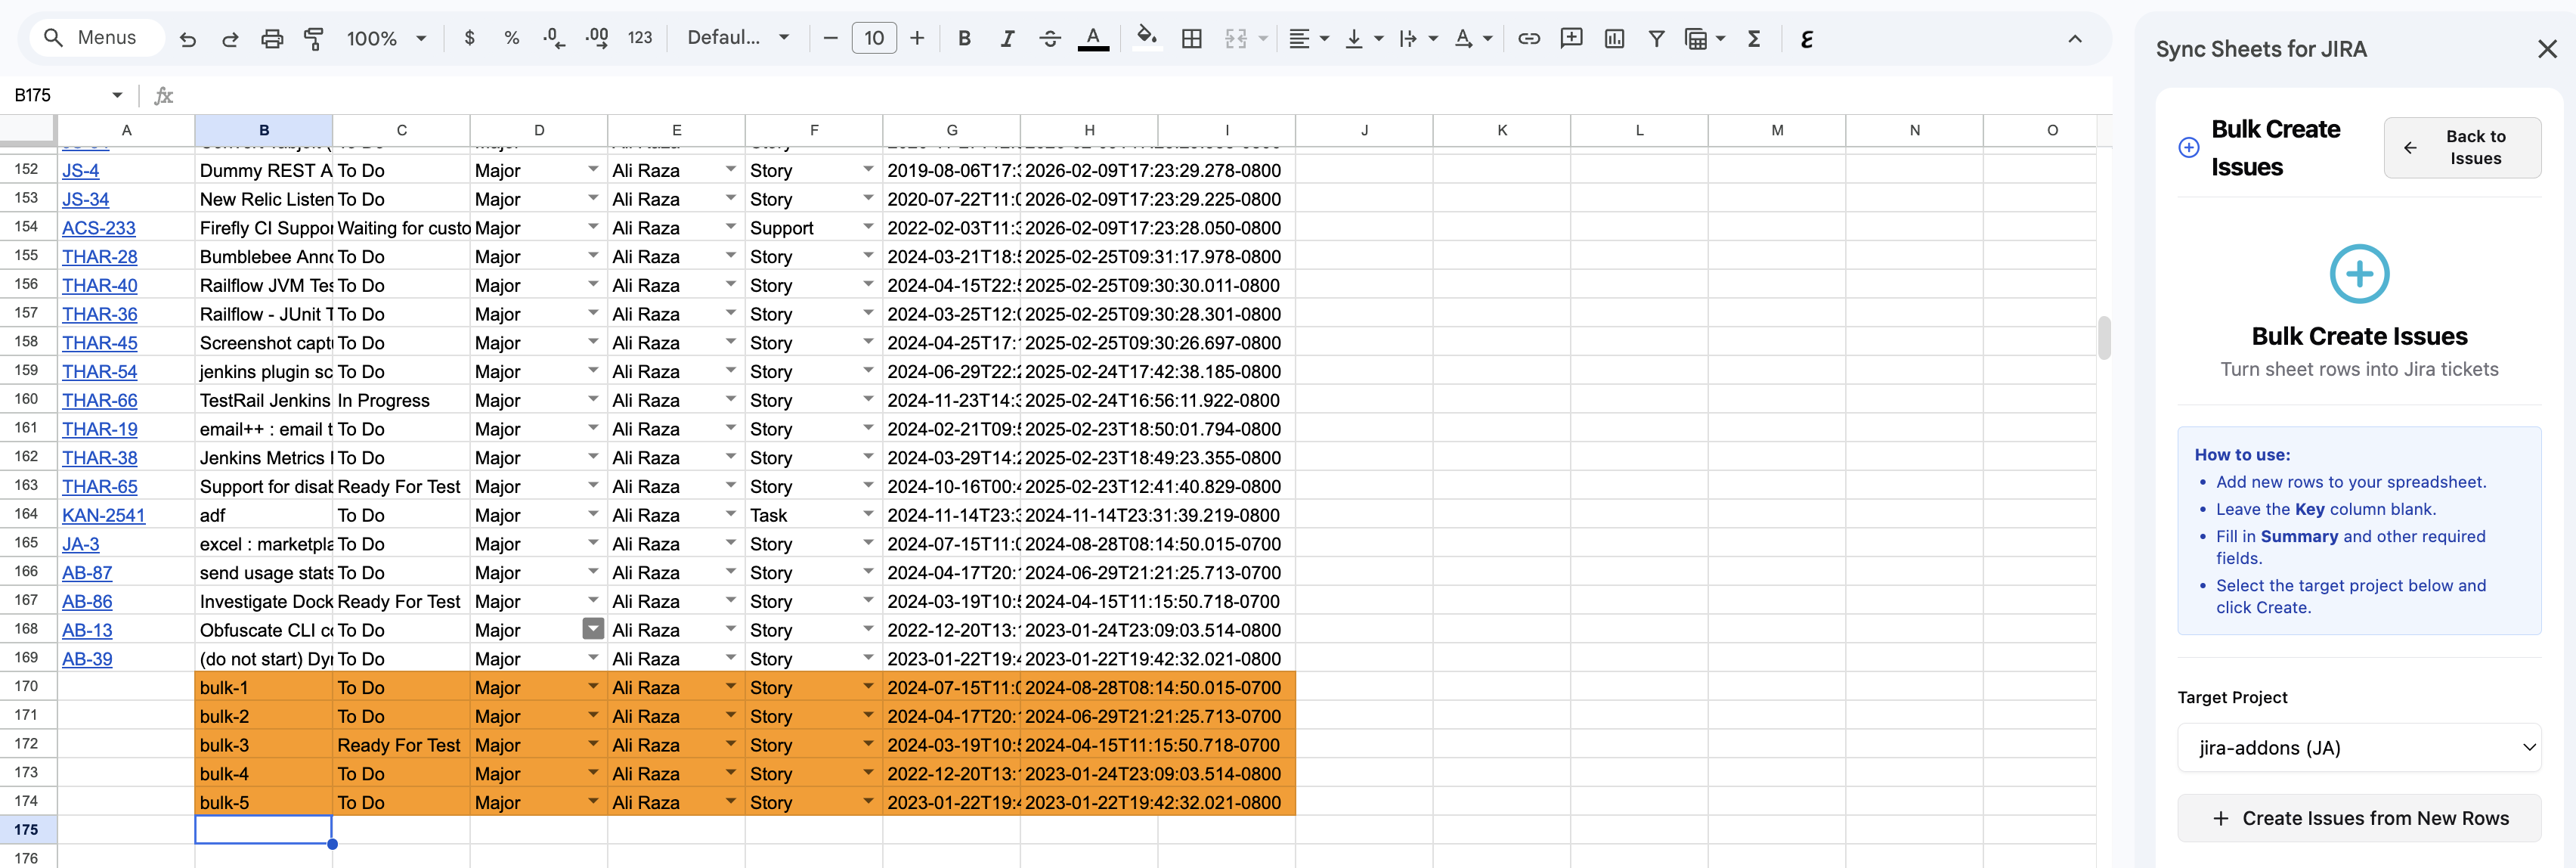
Task: Select the Paint format tool
Action: coord(314,38)
